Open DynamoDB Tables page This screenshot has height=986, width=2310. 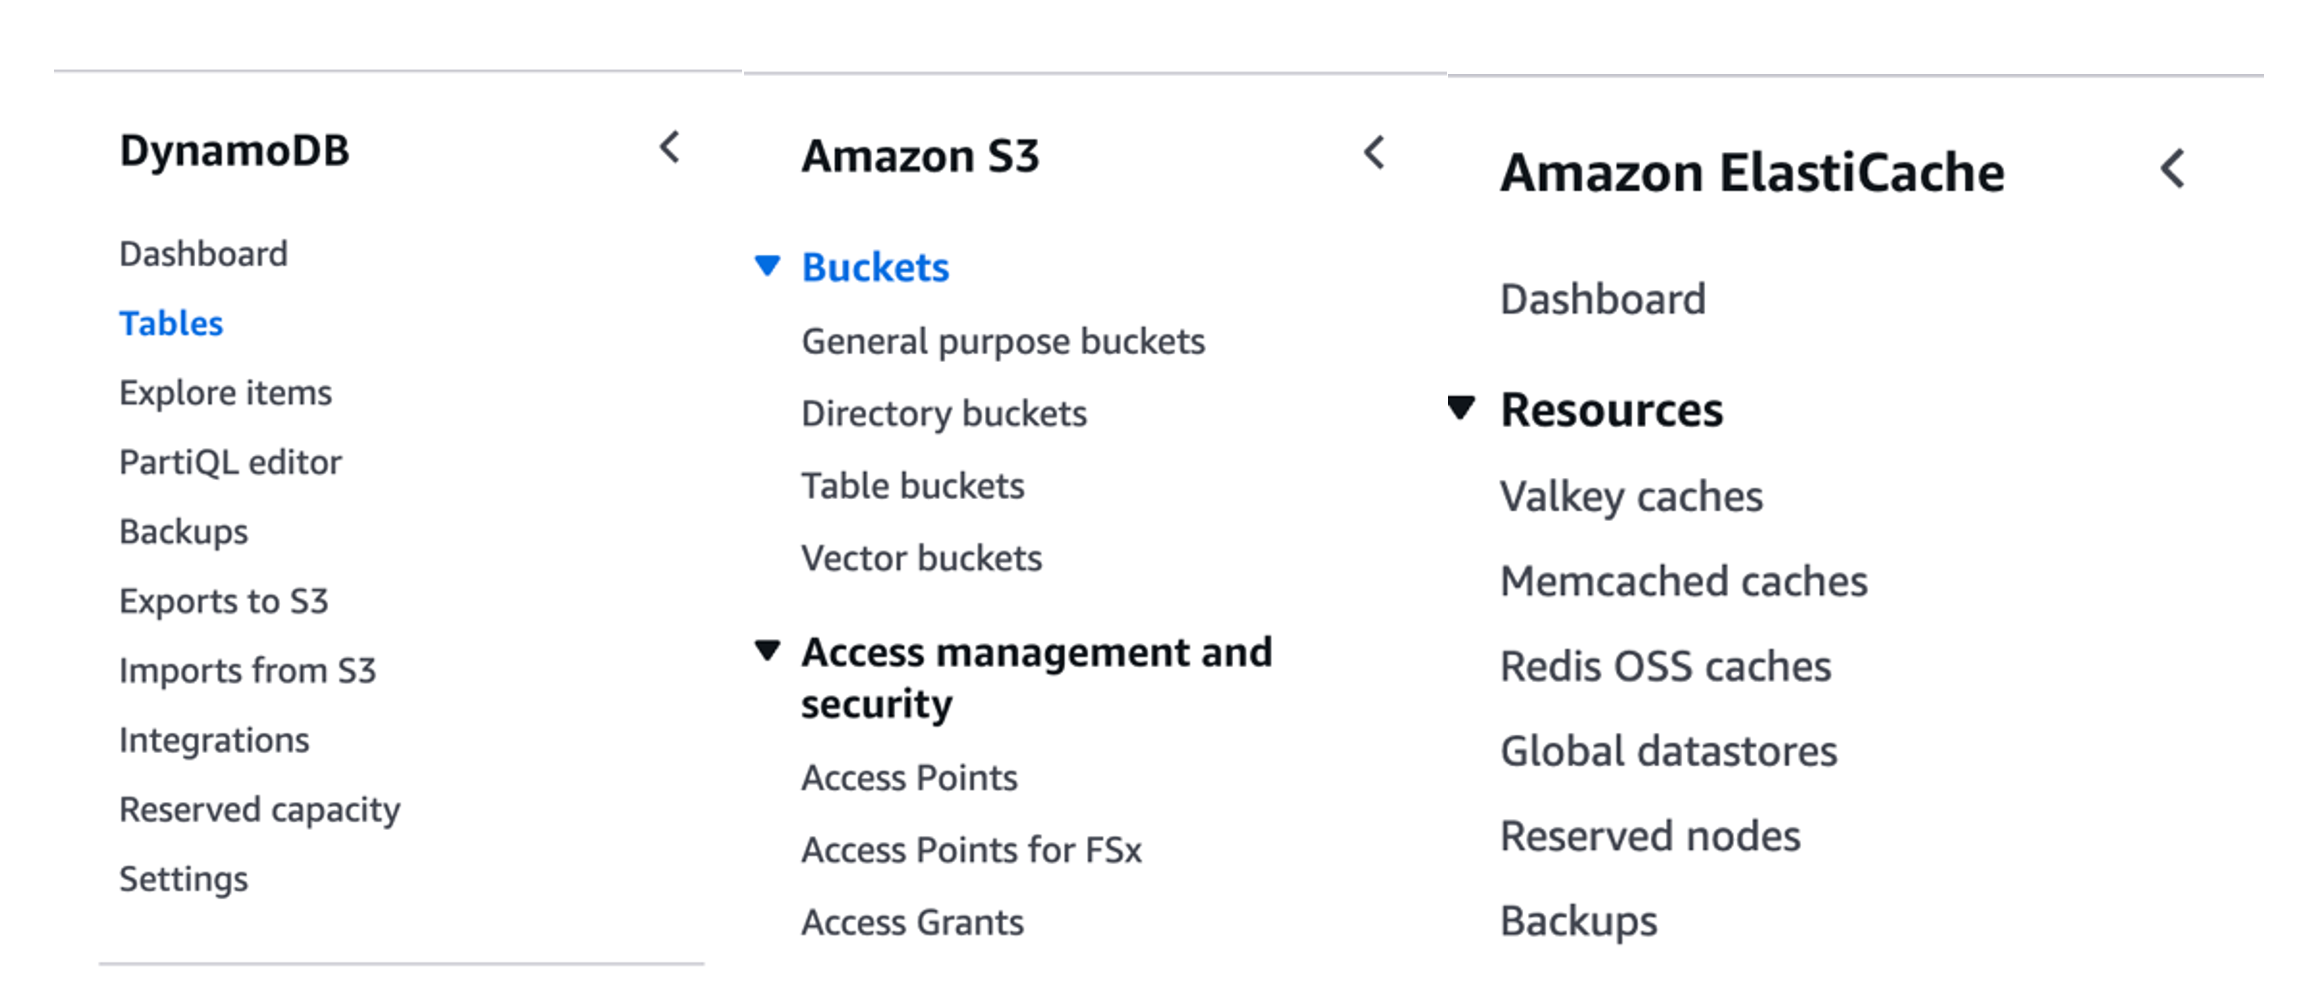(x=171, y=324)
